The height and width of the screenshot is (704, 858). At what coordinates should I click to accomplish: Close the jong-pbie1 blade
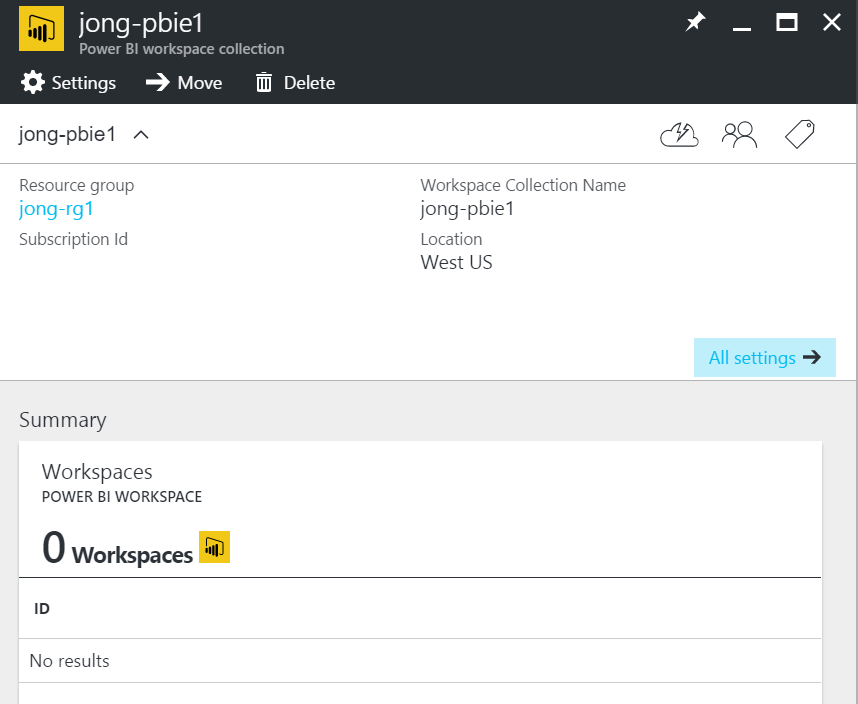(x=831, y=23)
